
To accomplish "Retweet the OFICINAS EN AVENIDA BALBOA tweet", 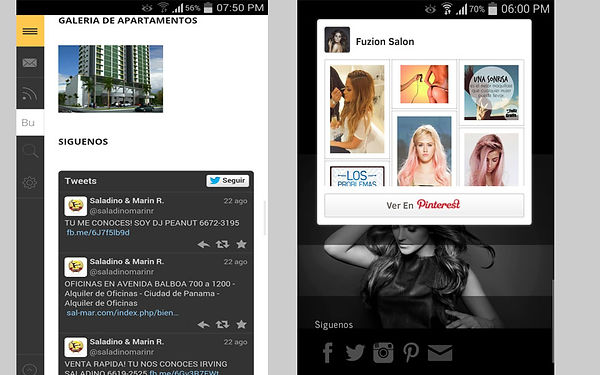I will pyautogui.click(x=222, y=324).
